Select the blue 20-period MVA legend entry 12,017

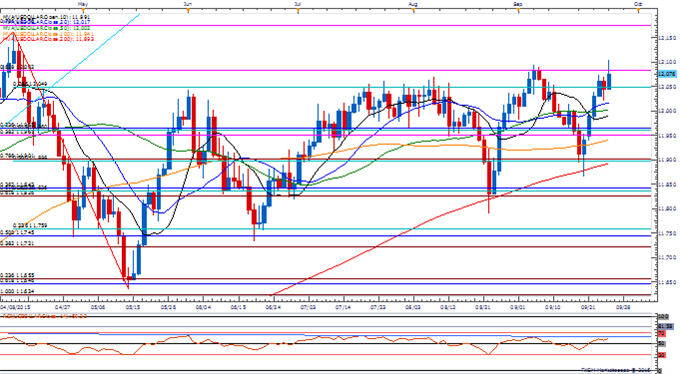[x=47, y=21]
